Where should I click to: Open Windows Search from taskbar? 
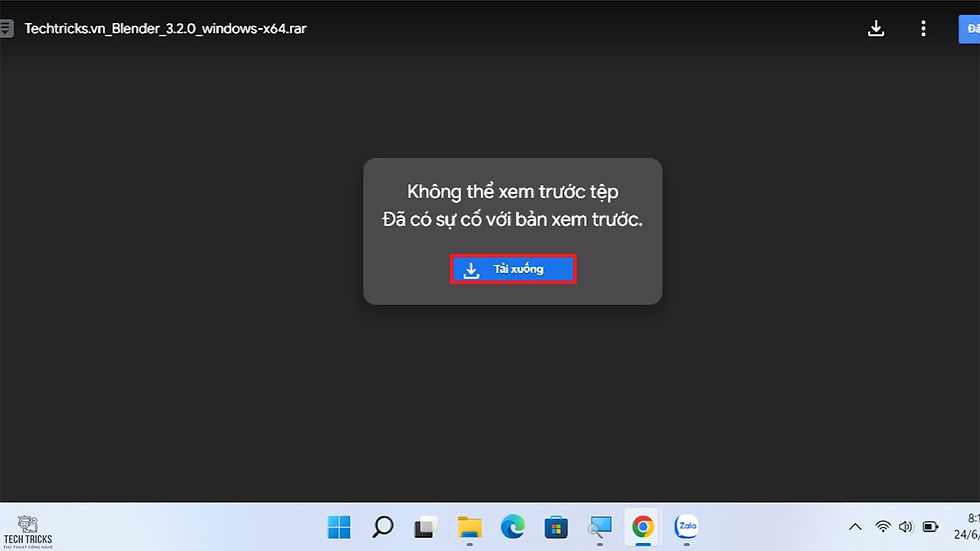tap(382, 527)
